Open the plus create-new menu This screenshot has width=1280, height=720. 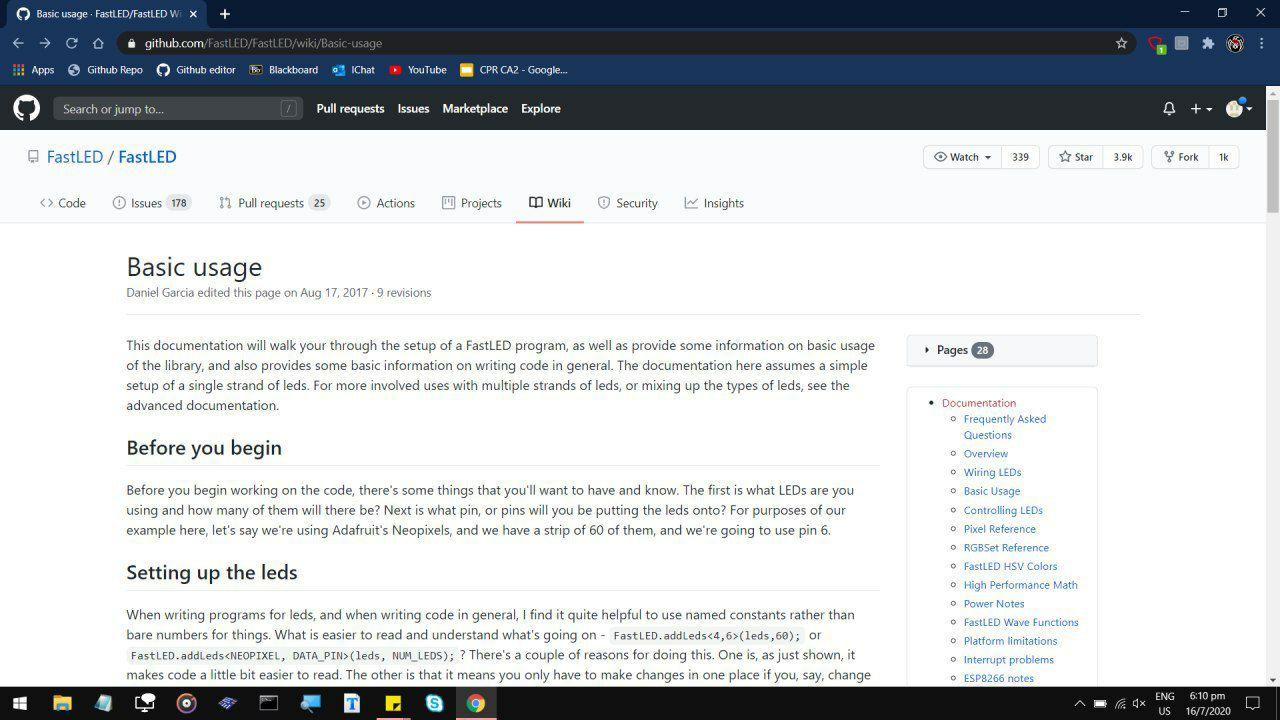1201,108
